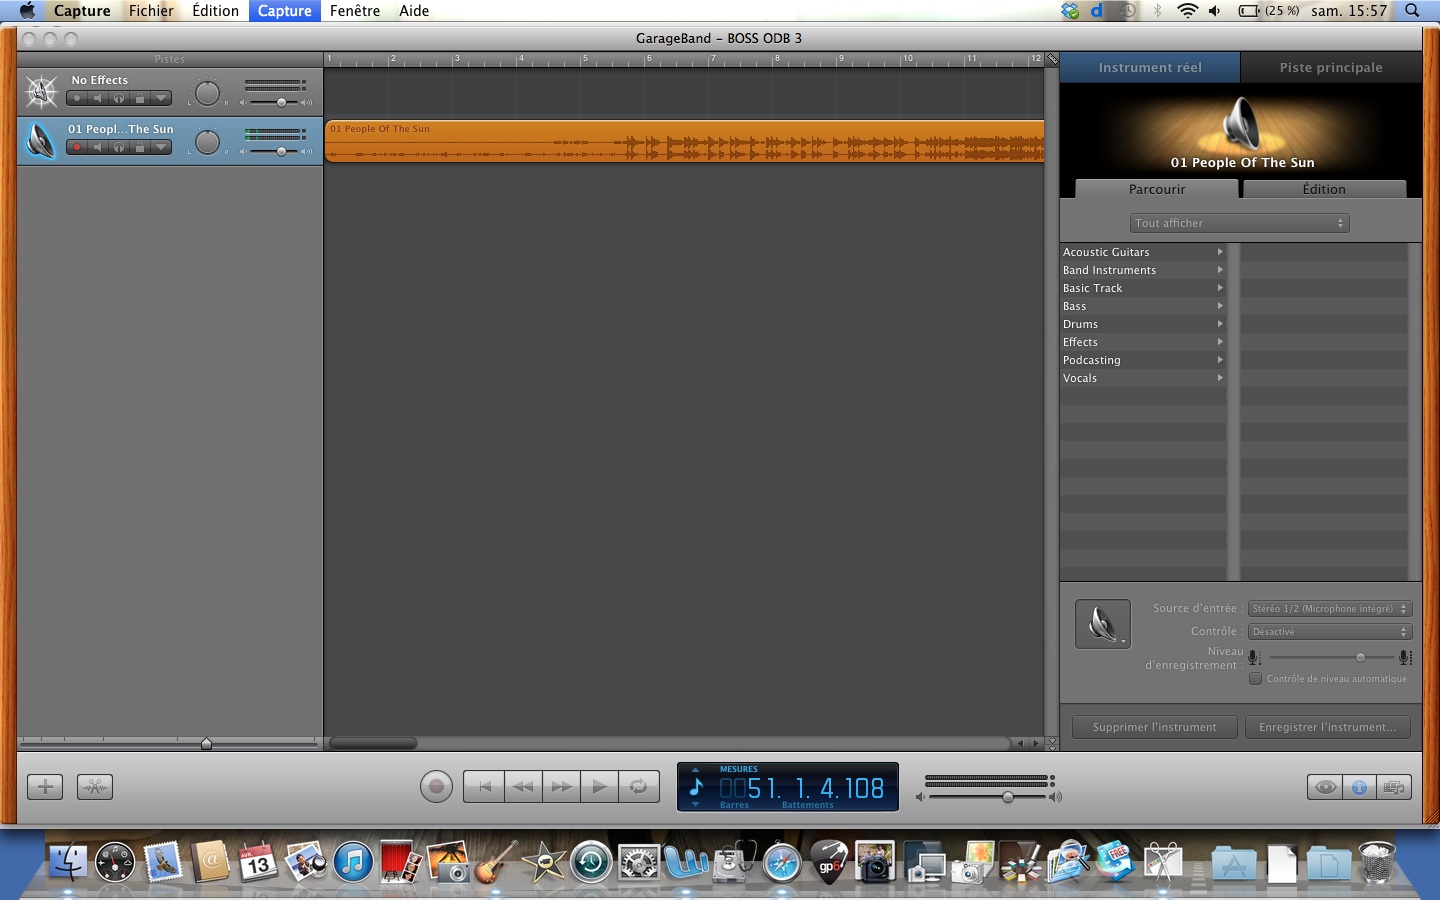Play the project with the play button
This screenshot has width=1440, height=900.
point(599,787)
